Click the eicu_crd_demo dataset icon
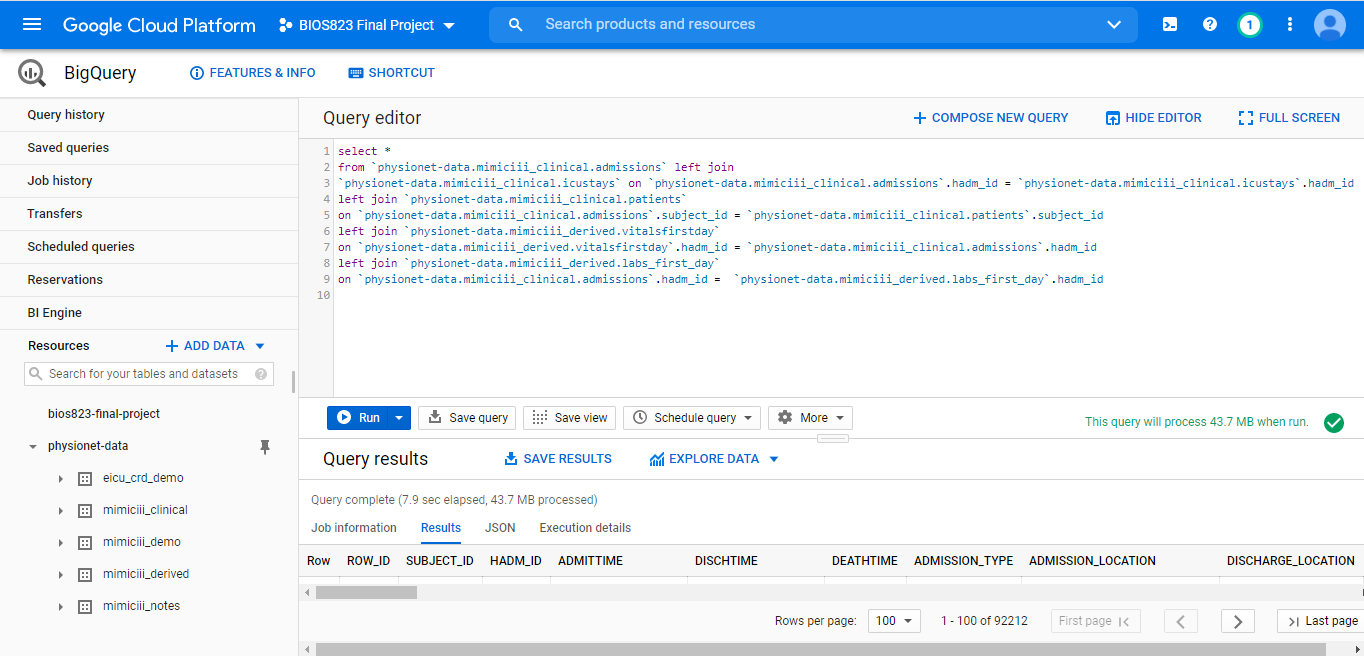Viewport: 1364px width, 656px height. (85, 478)
